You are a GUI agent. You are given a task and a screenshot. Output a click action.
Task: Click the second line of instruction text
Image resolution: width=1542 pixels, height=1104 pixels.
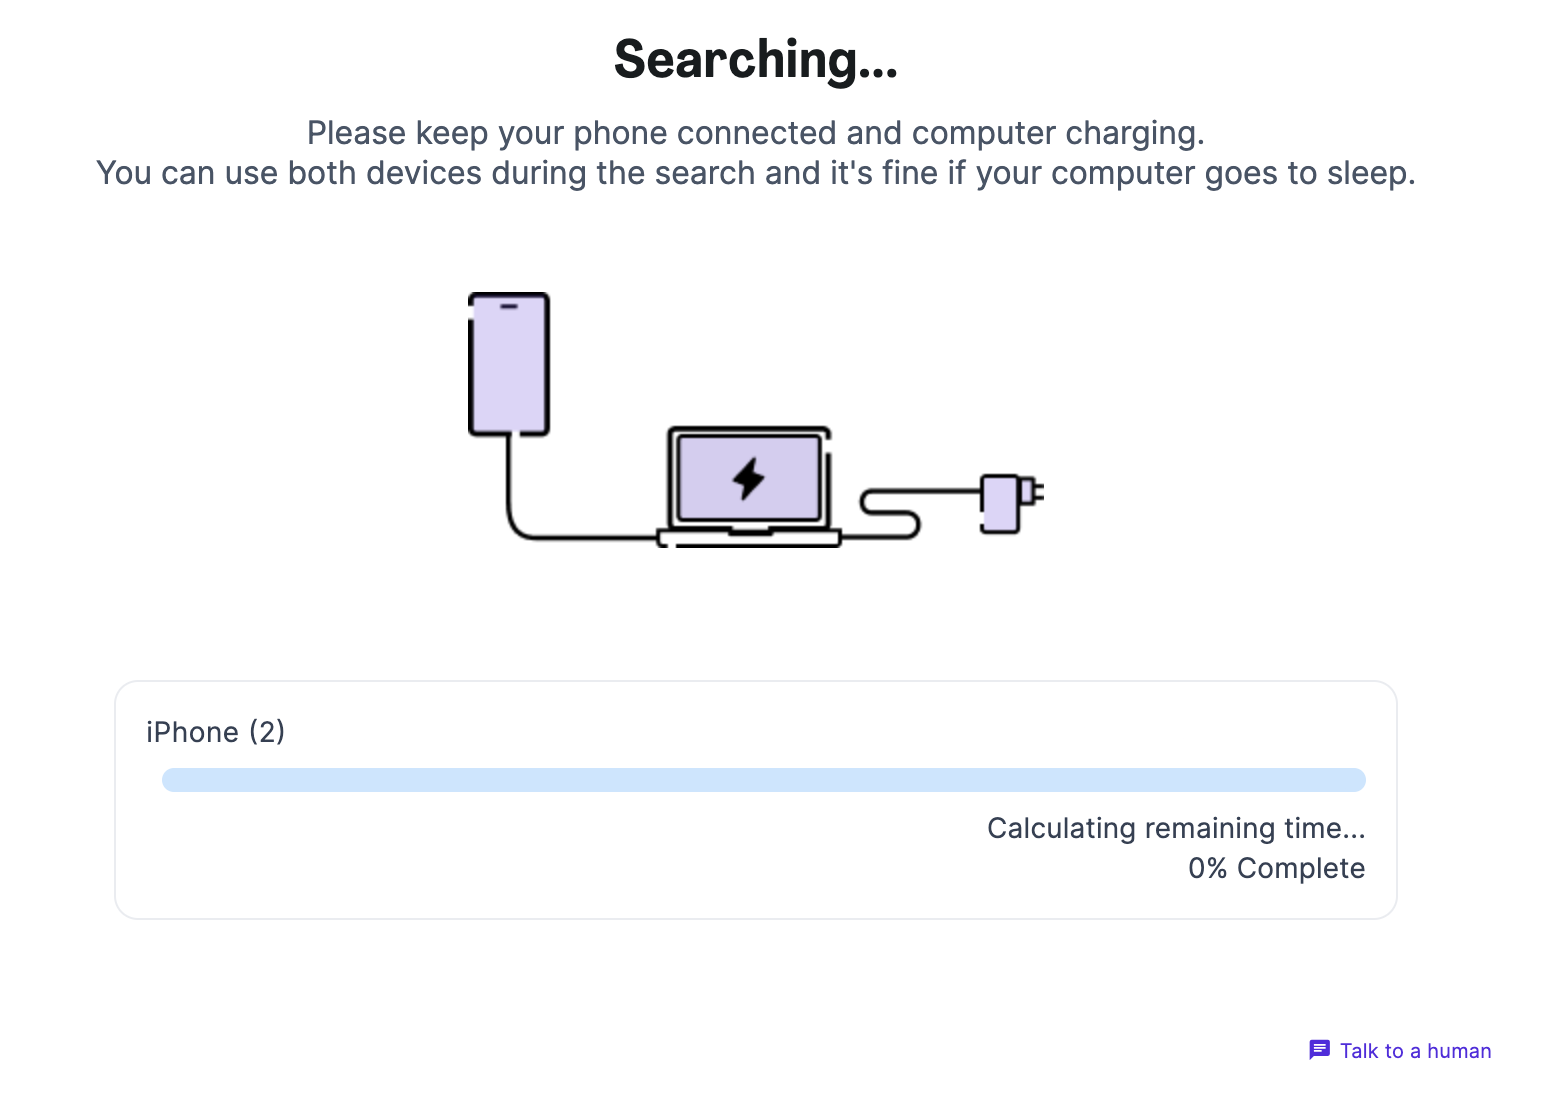pyautogui.click(x=756, y=172)
